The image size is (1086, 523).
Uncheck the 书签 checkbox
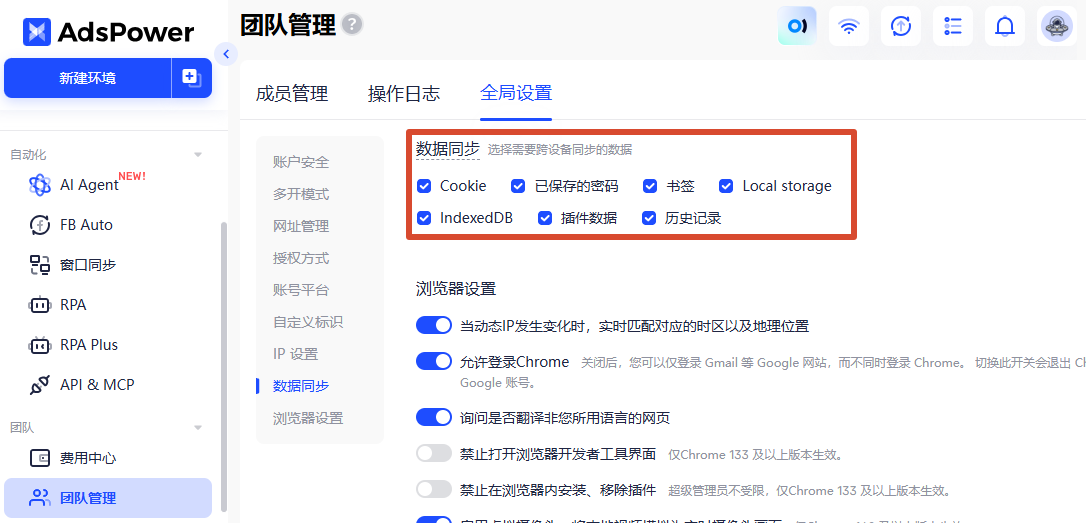[650, 186]
